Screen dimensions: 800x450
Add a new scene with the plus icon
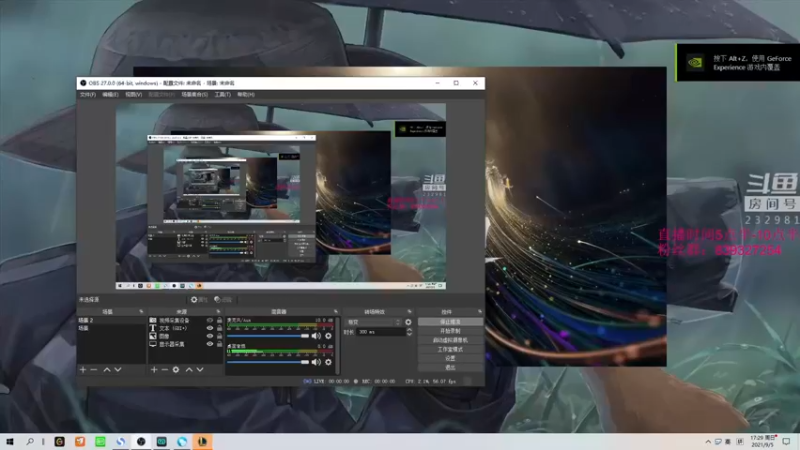pyautogui.click(x=83, y=369)
